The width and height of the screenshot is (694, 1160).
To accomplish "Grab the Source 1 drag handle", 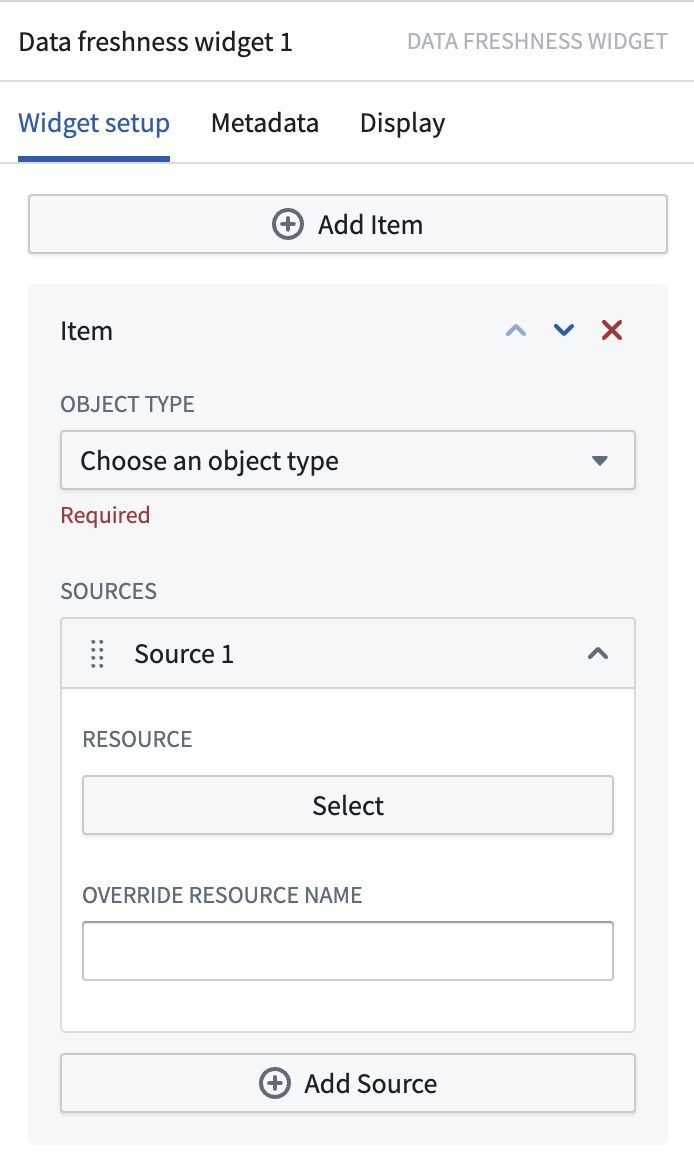I will pyautogui.click(x=98, y=654).
